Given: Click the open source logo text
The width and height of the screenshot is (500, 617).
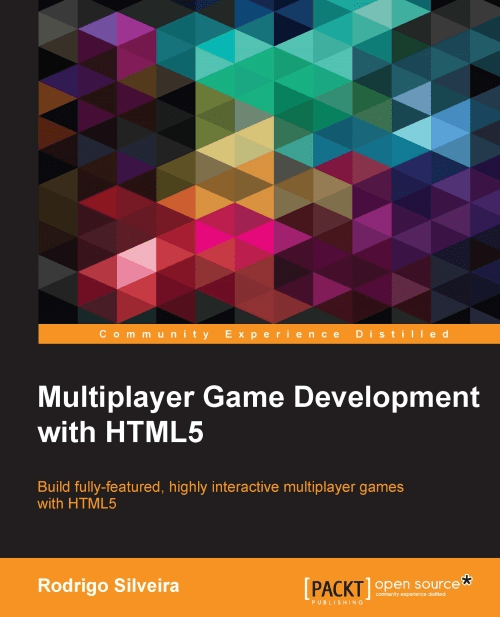Looking at the screenshot, I should coord(417,584).
